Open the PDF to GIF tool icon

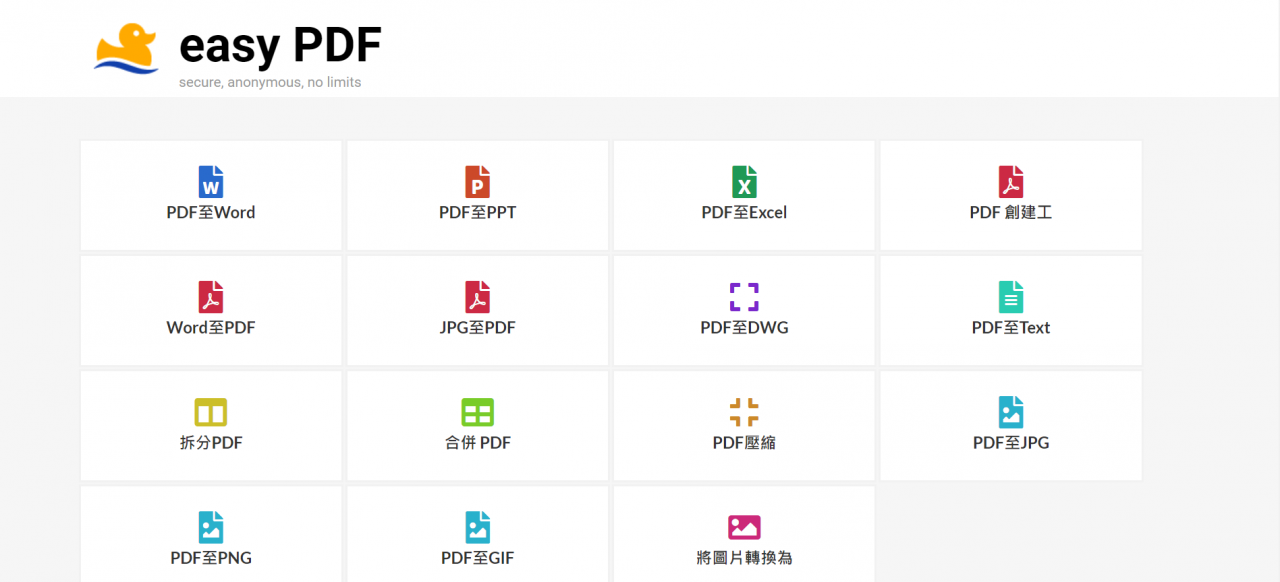(477, 527)
